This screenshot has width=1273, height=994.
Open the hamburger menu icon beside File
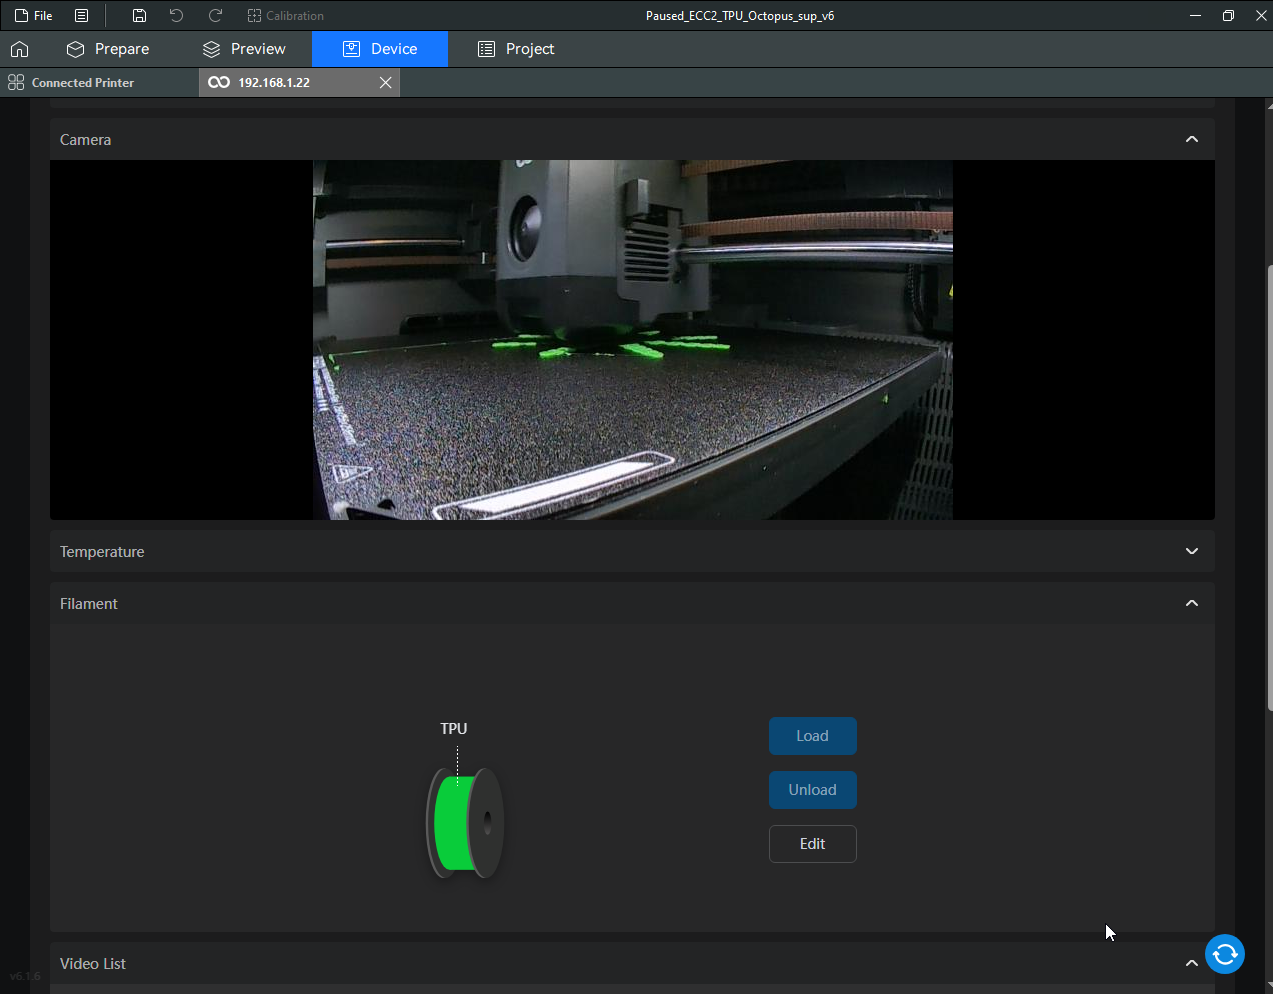tap(82, 16)
